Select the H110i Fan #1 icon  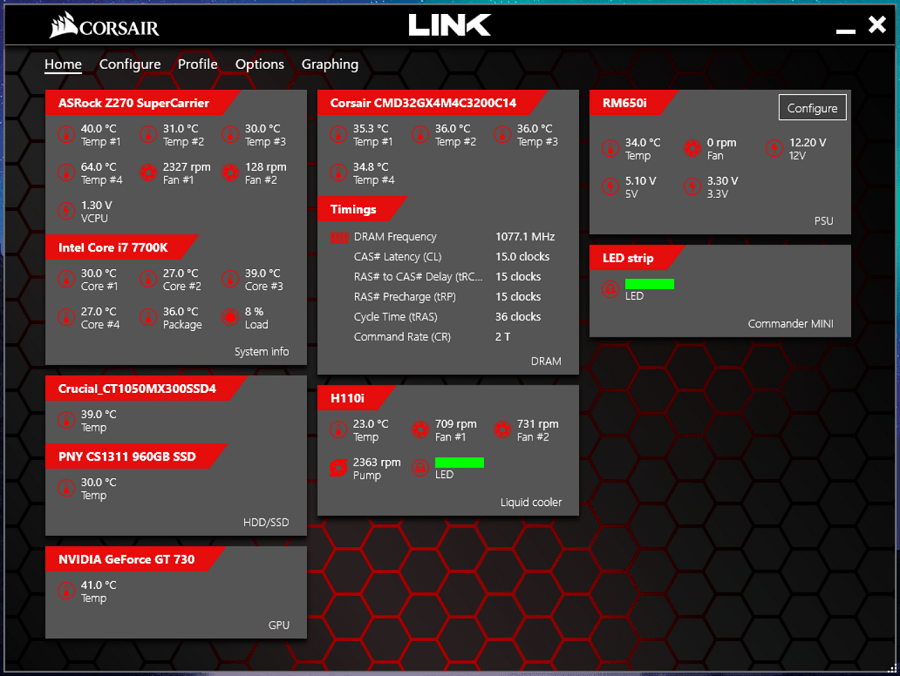(x=421, y=430)
